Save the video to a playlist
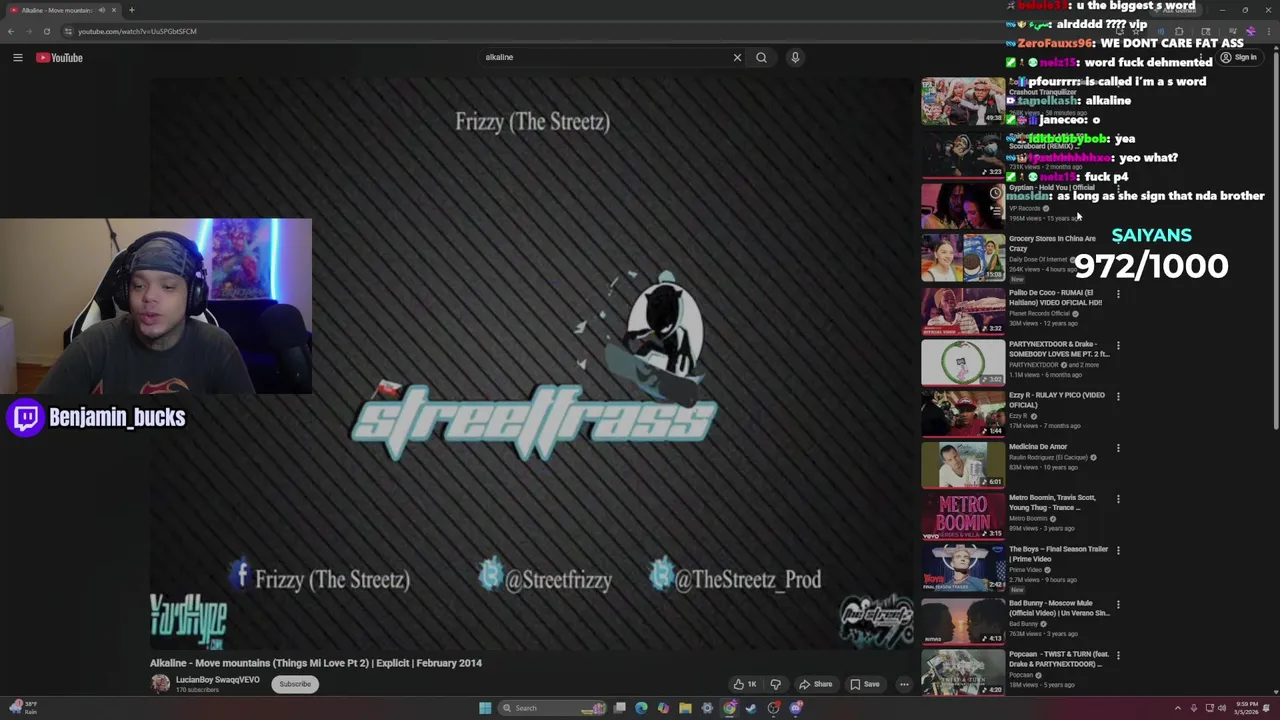 pos(865,684)
